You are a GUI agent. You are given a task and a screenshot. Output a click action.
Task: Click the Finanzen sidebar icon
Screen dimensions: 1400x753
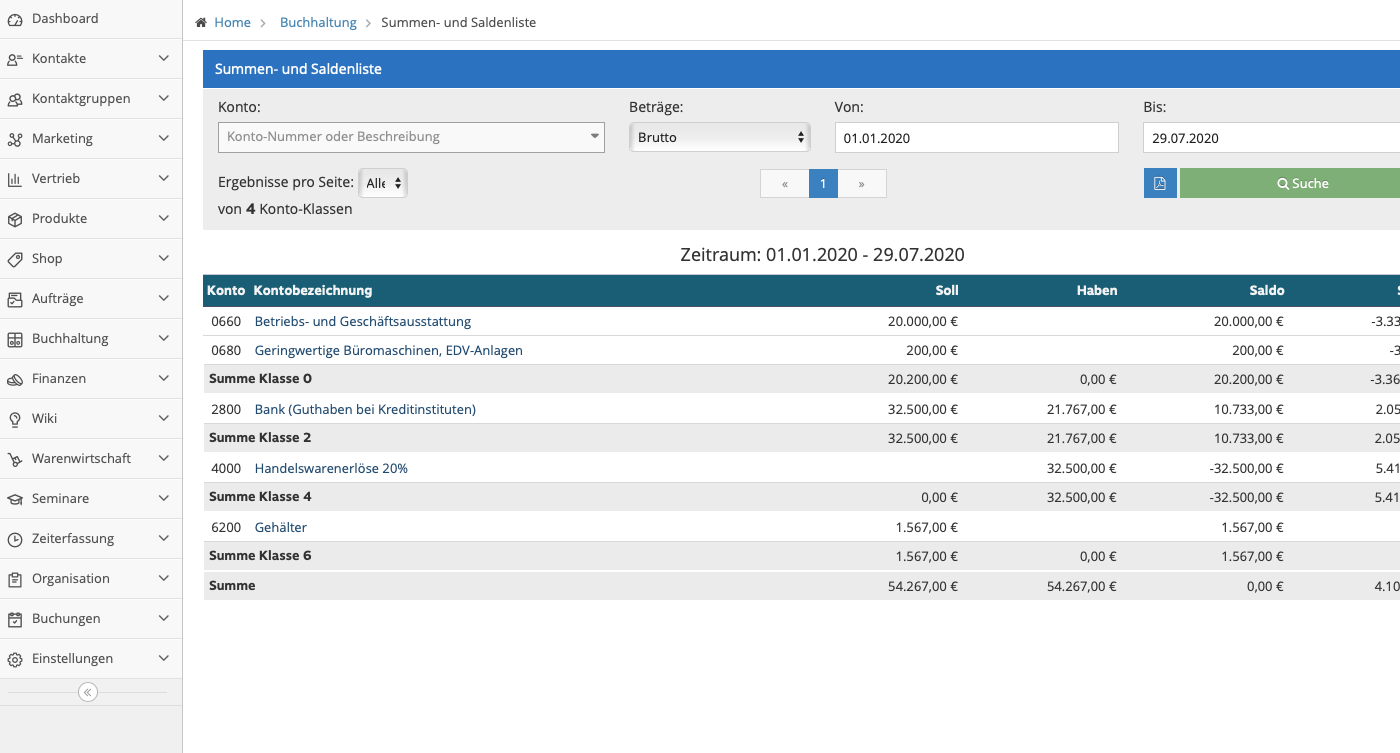(x=14, y=379)
